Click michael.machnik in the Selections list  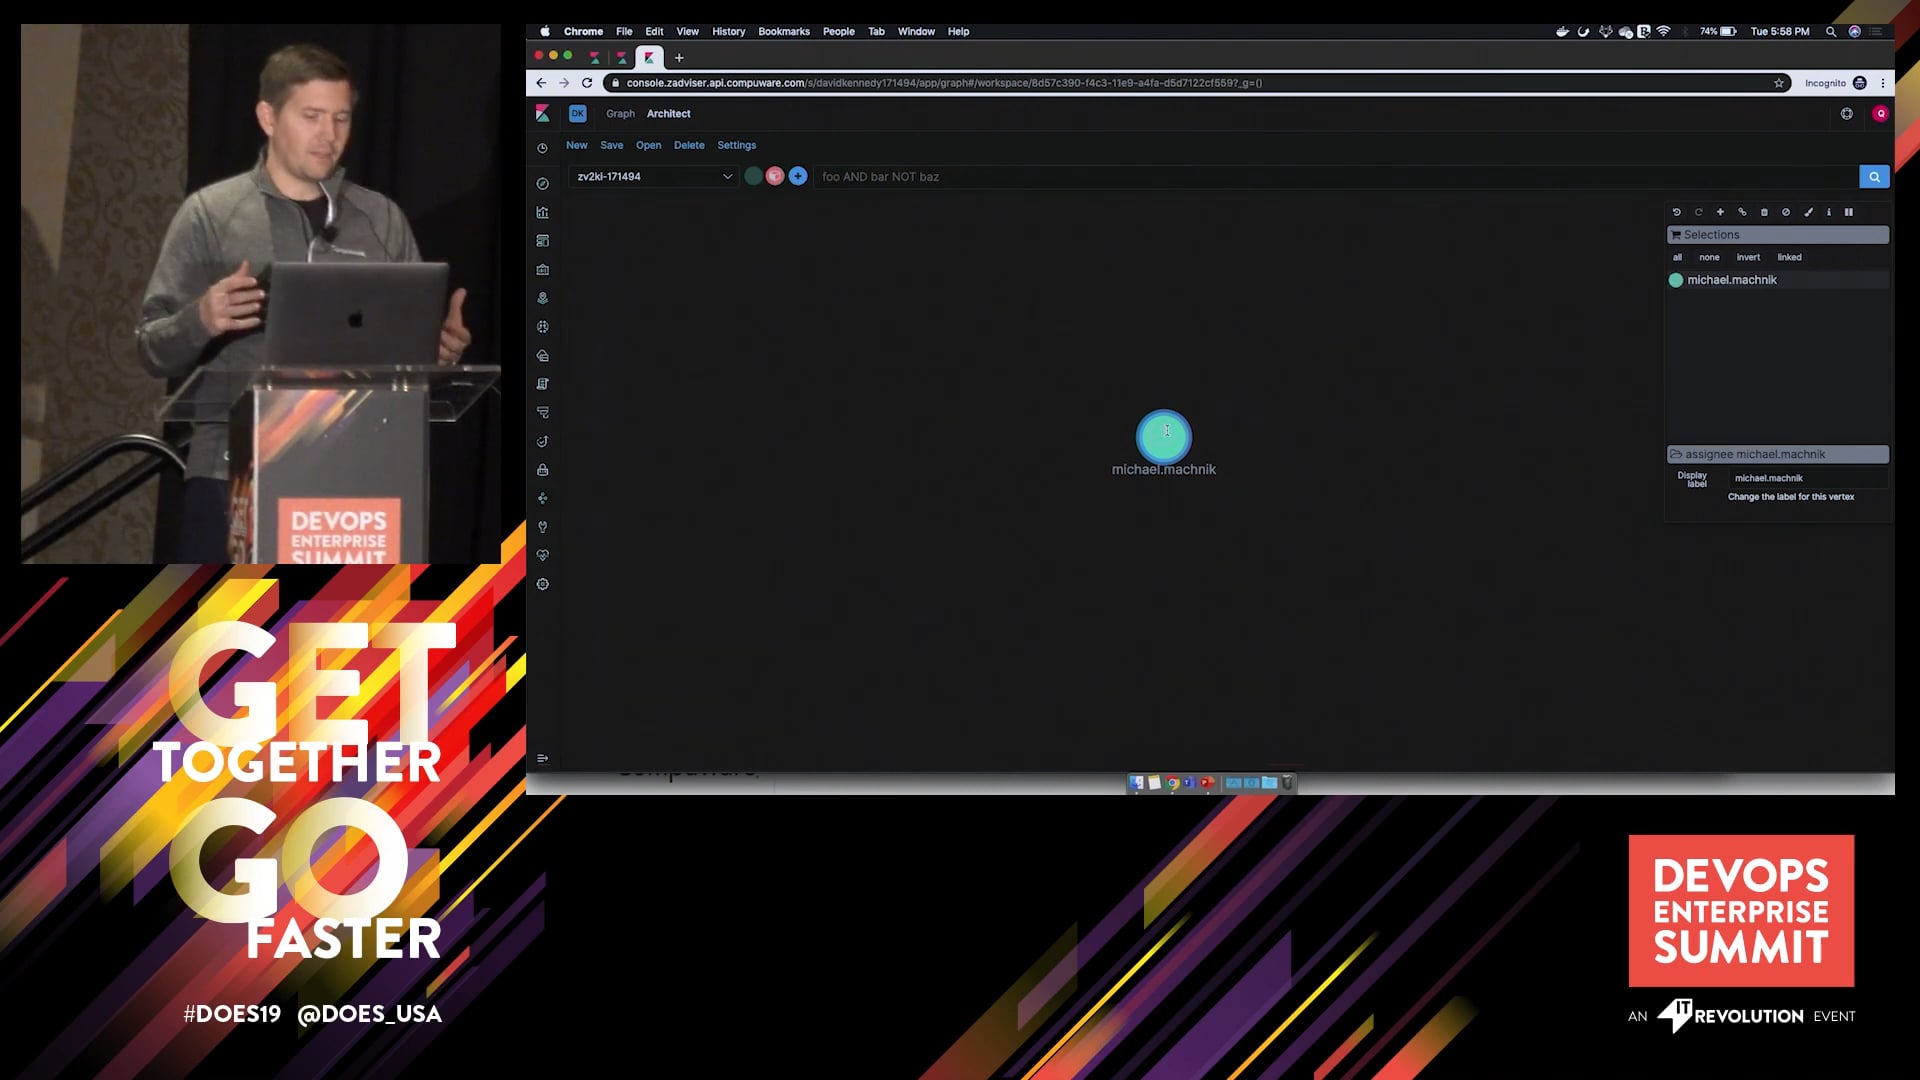tap(1732, 280)
